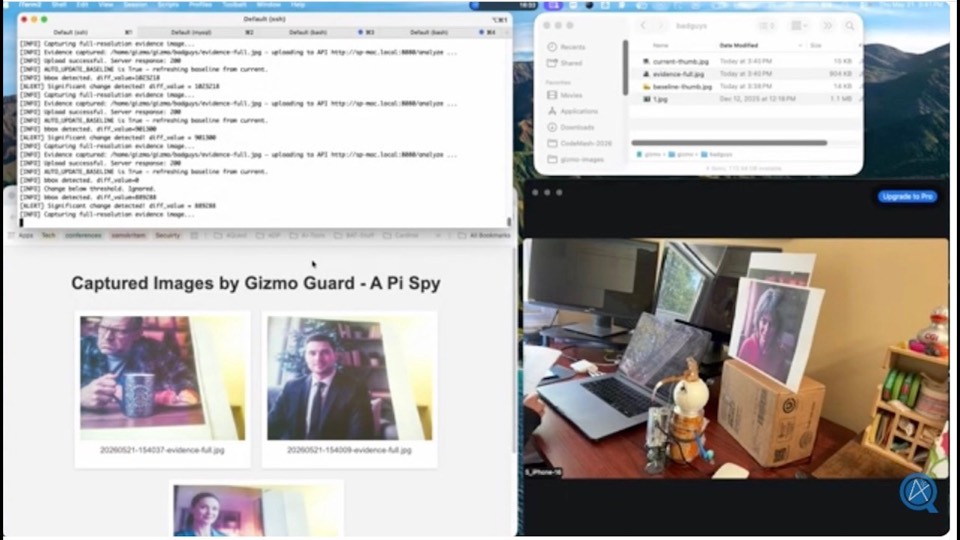Sort Finder files by Size column
The width and height of the screenshot is (960, 540).
click(816, 45)
